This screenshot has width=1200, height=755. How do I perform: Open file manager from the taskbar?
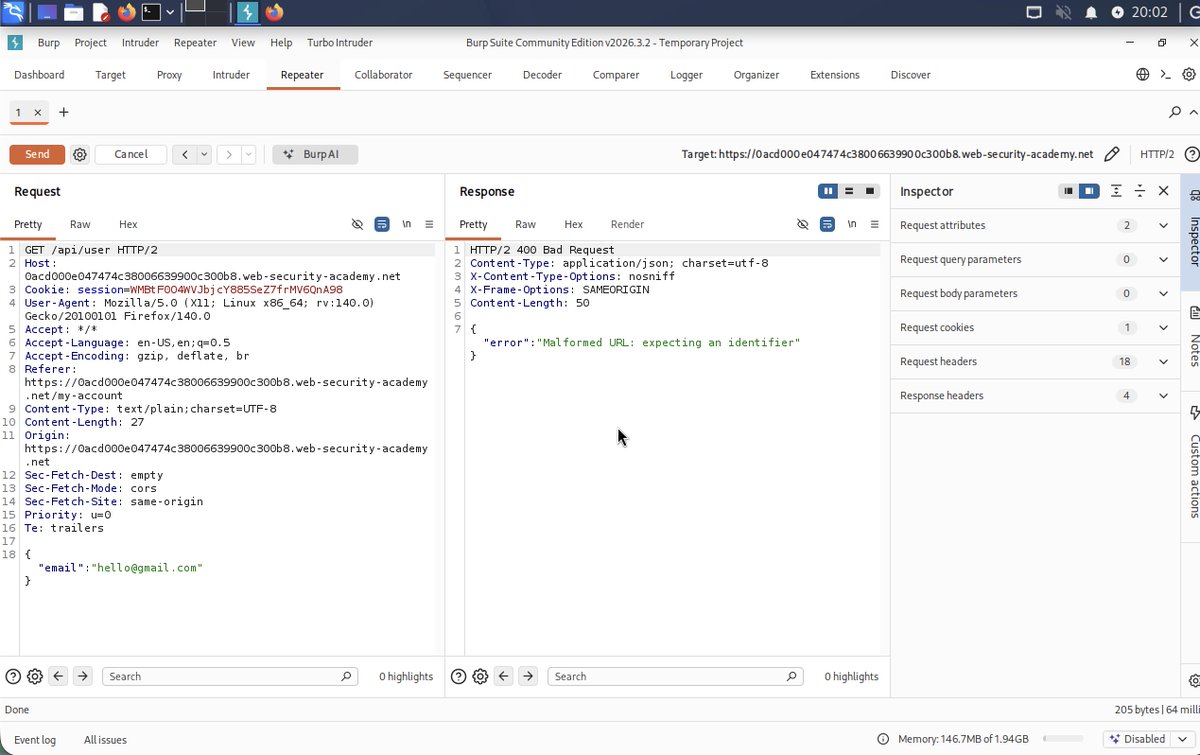tap(75, 12)
